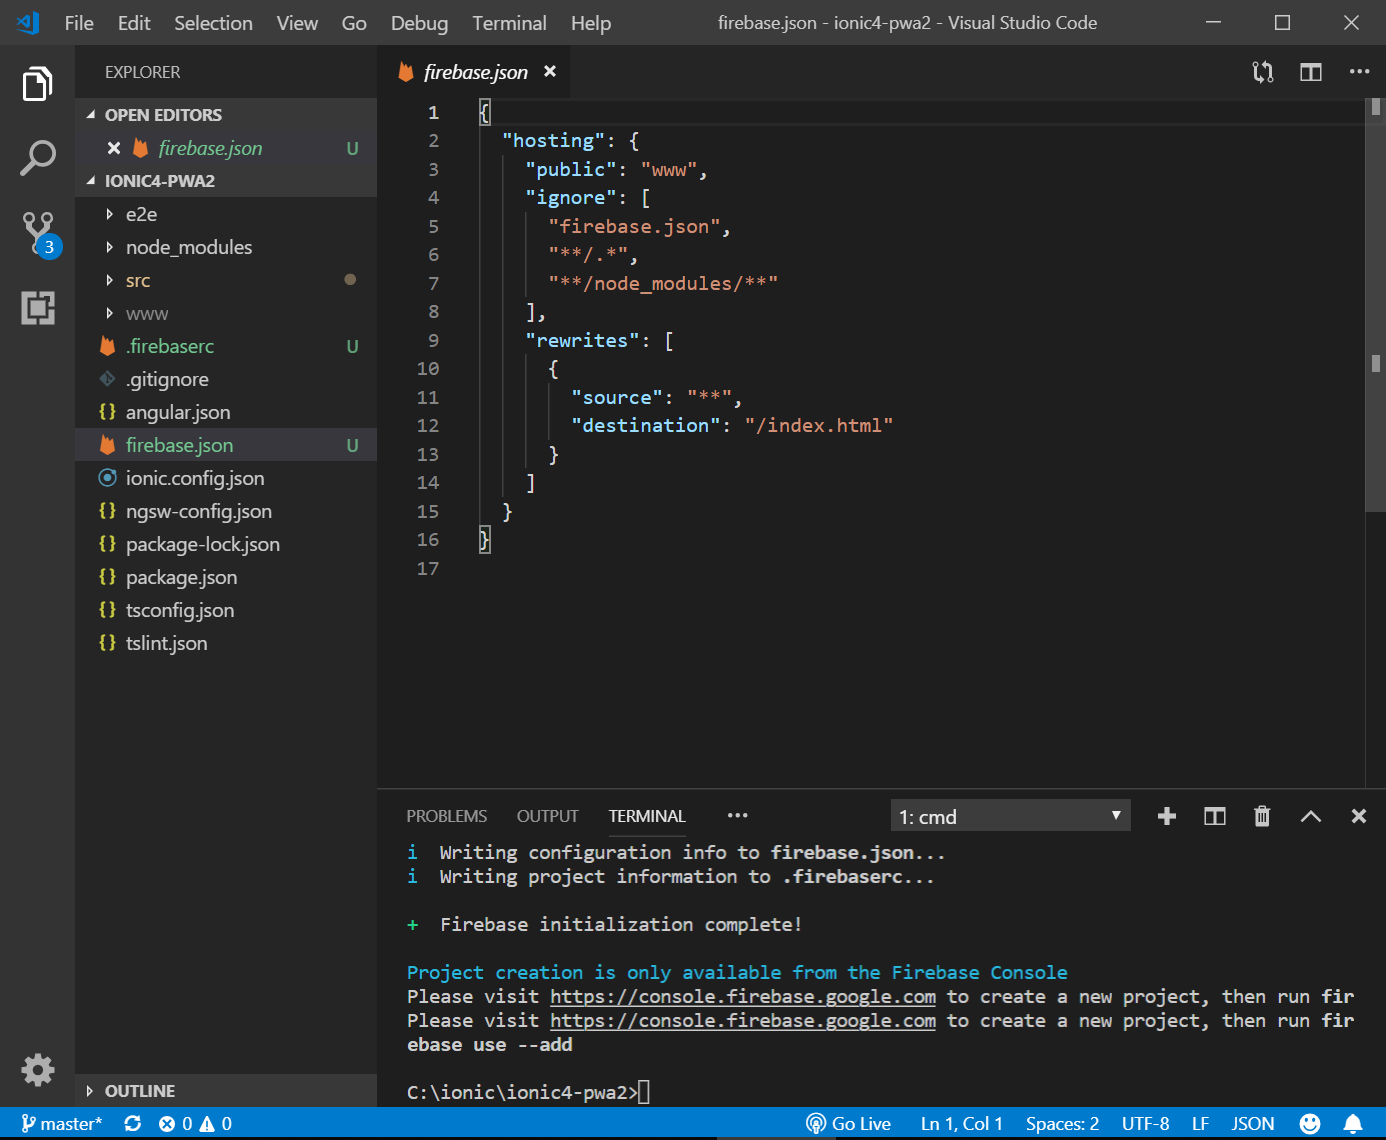Image resolution: width=1386 pixels, height=1140 pixels.
Task: Open the Manage gear settings icon
Action: [38, 1069]
